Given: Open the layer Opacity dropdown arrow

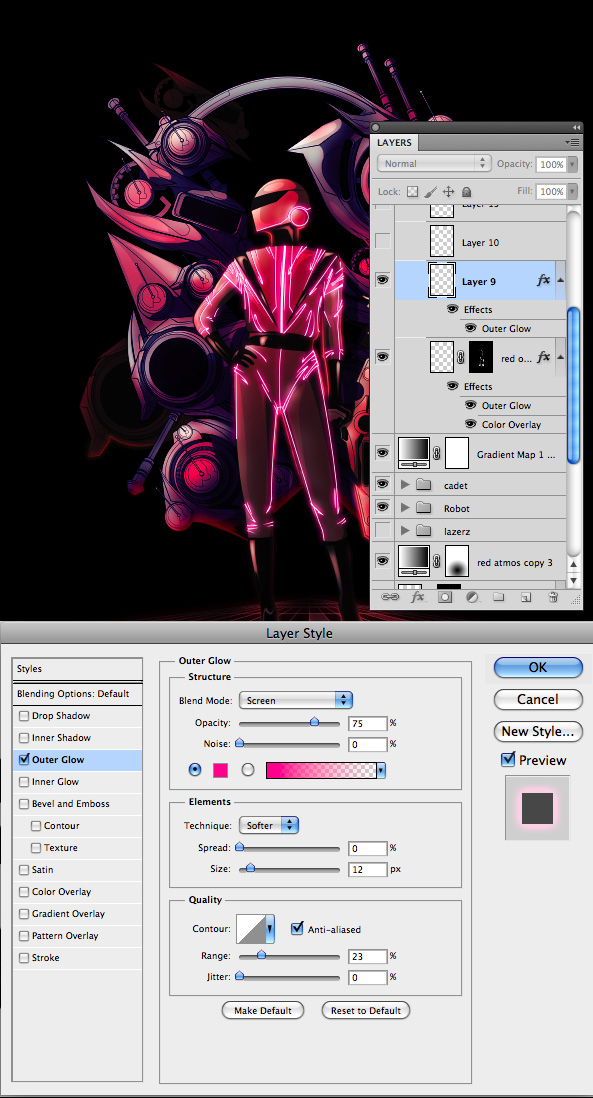Looking at the screenshot, I should pos(572,164).
